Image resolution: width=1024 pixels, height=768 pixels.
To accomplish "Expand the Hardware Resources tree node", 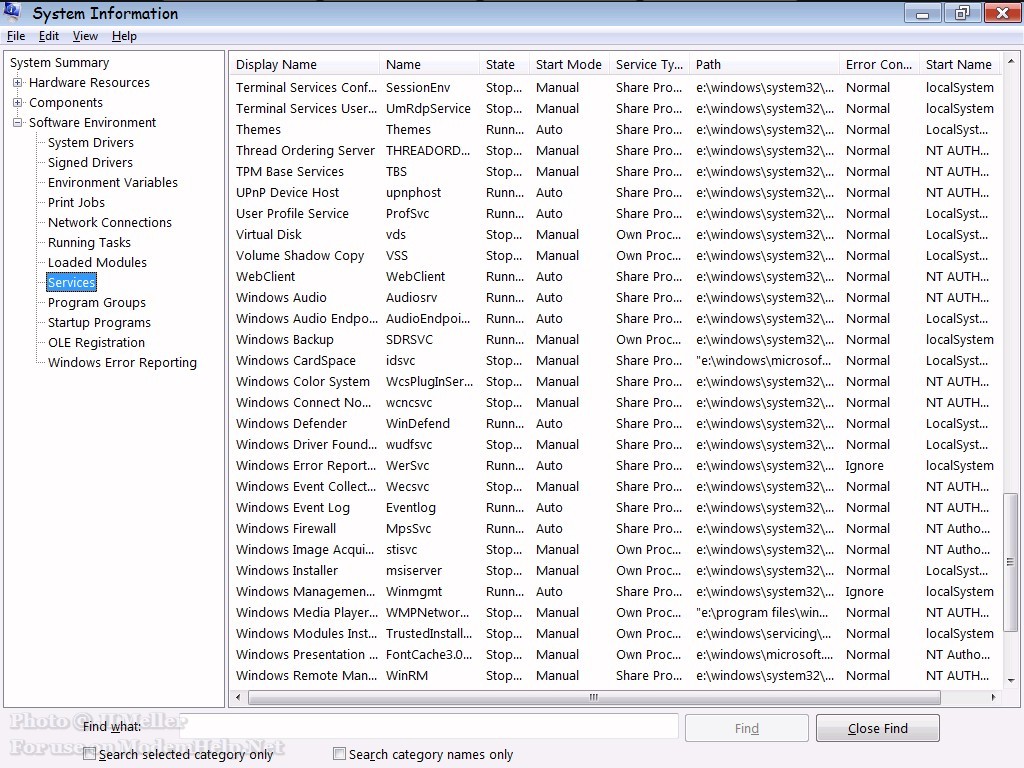I will [18, 82].
